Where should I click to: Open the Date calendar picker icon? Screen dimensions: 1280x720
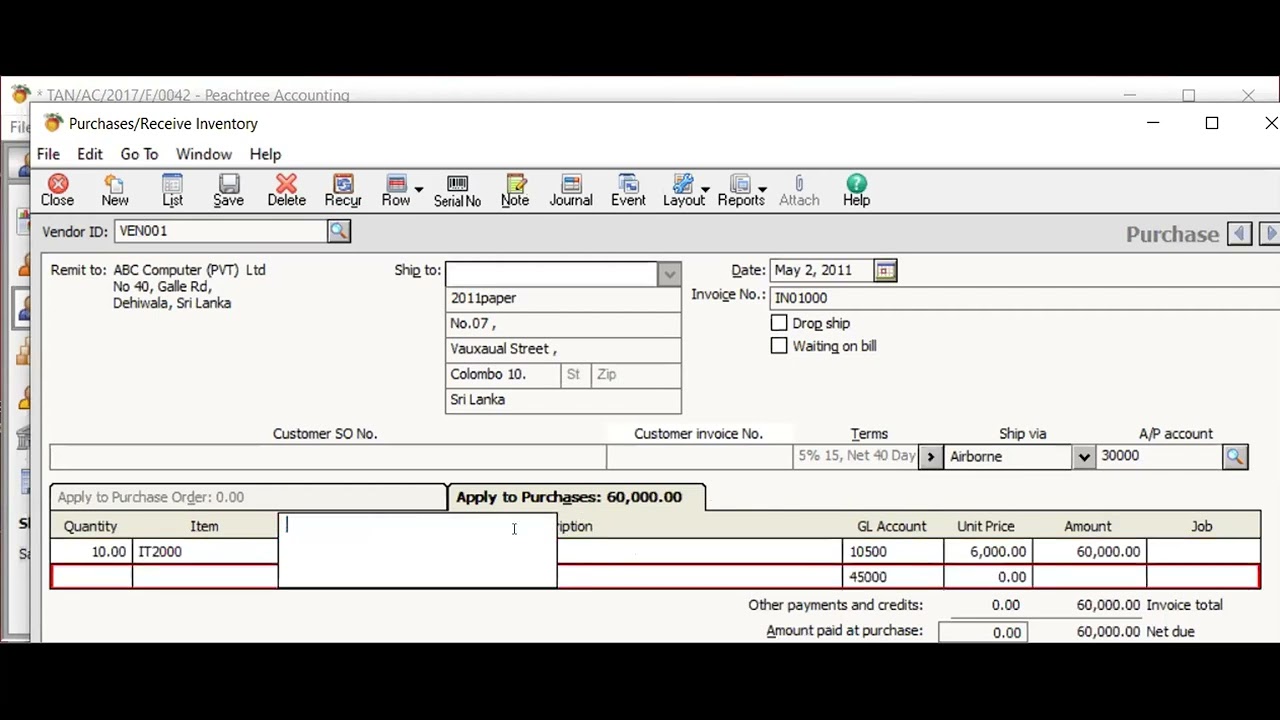tap(885, 270)
